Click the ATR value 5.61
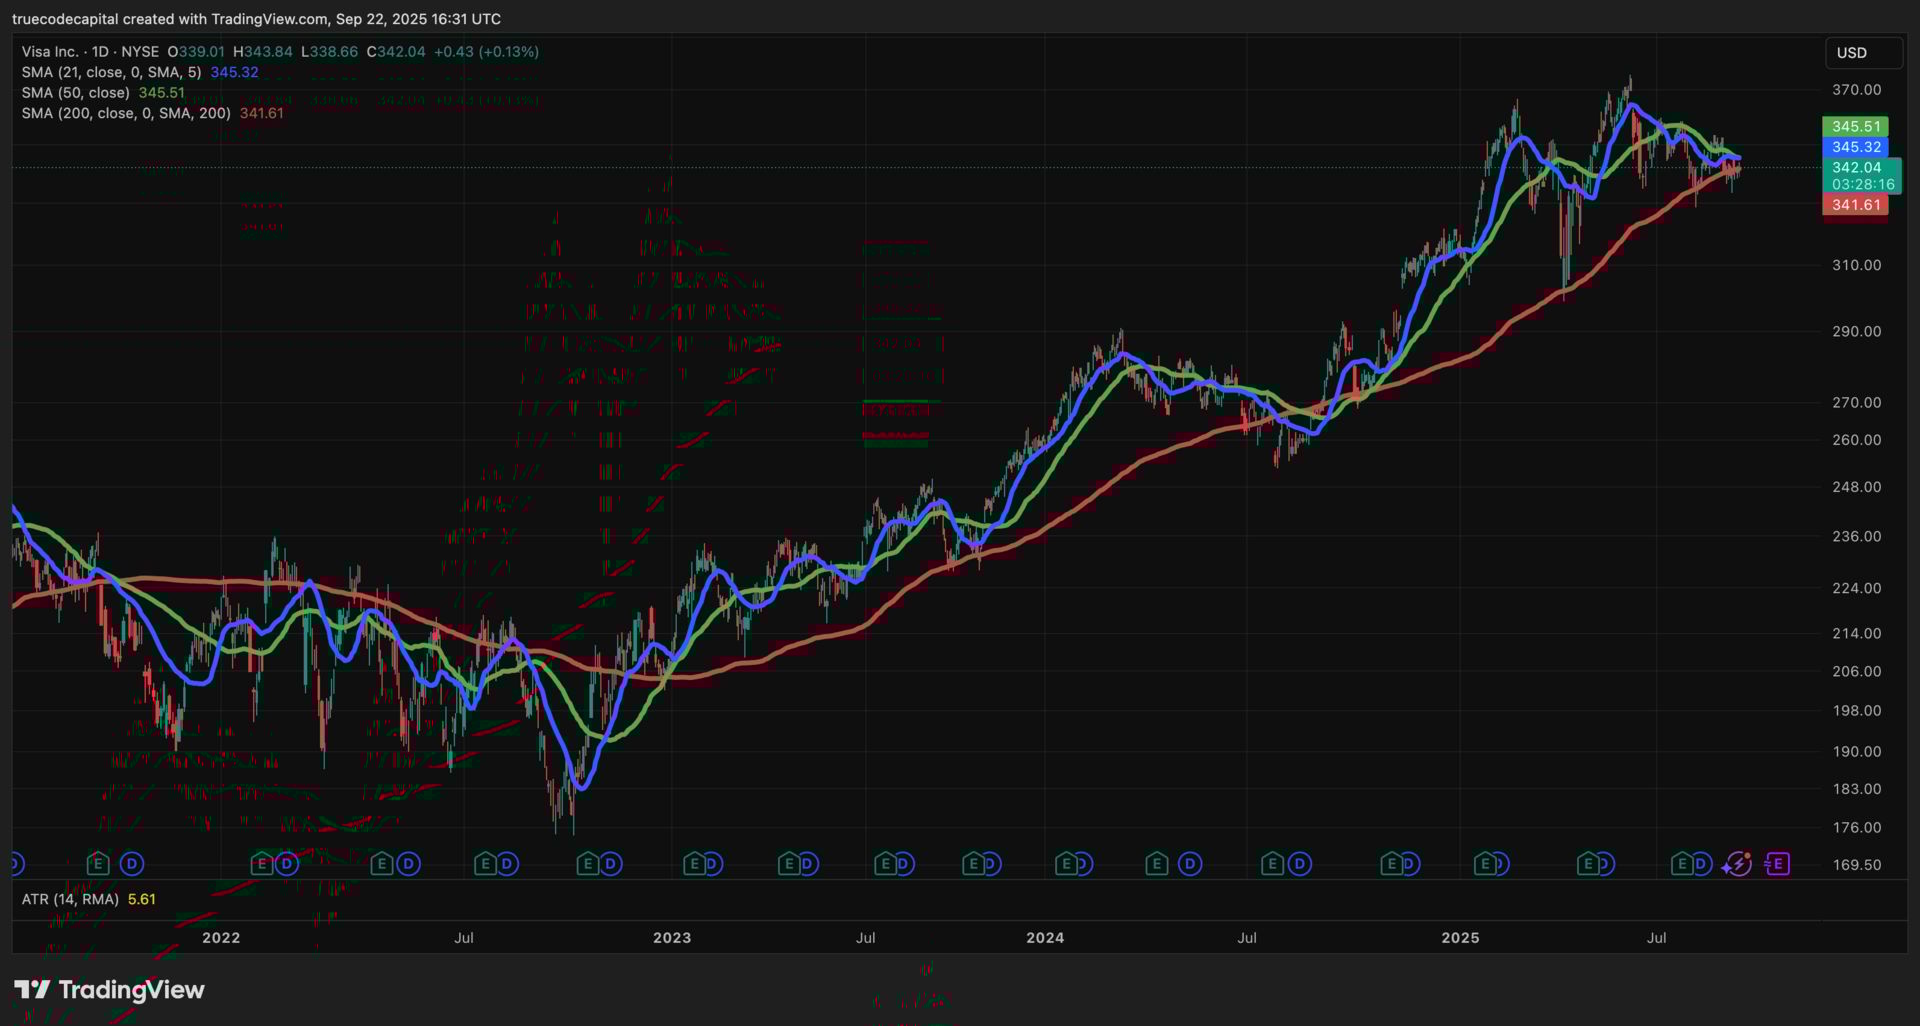This screenshot has width=1920, height=1026. [142, 899]
